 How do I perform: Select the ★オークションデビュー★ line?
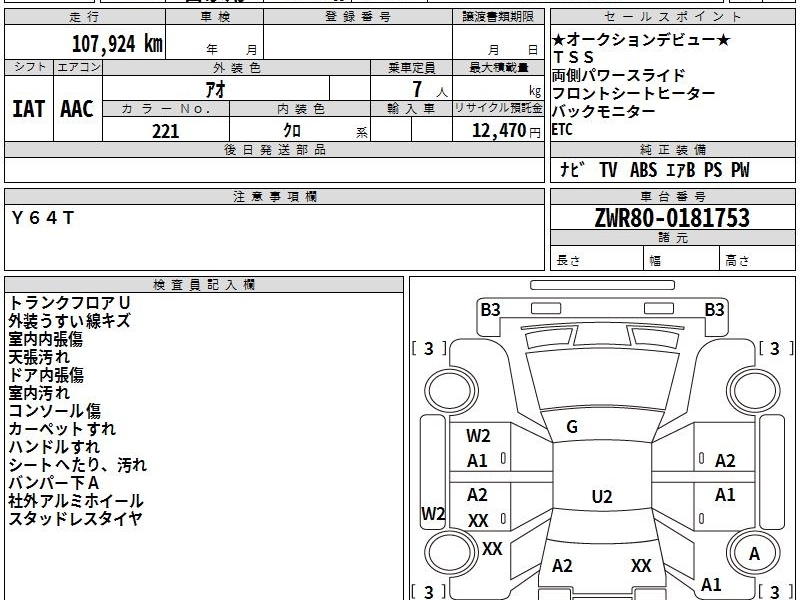641,40
